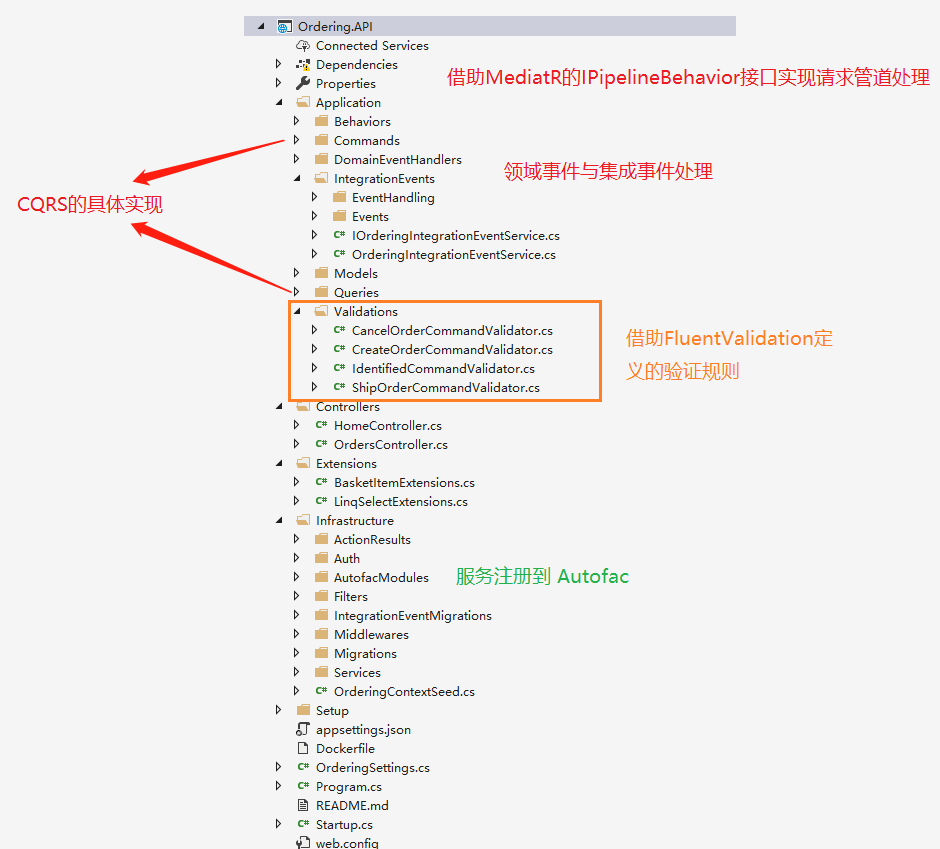Click the C# icon beside Startup.cs
The width and height of the screenshot is (940, 849).
coord(303,825)
